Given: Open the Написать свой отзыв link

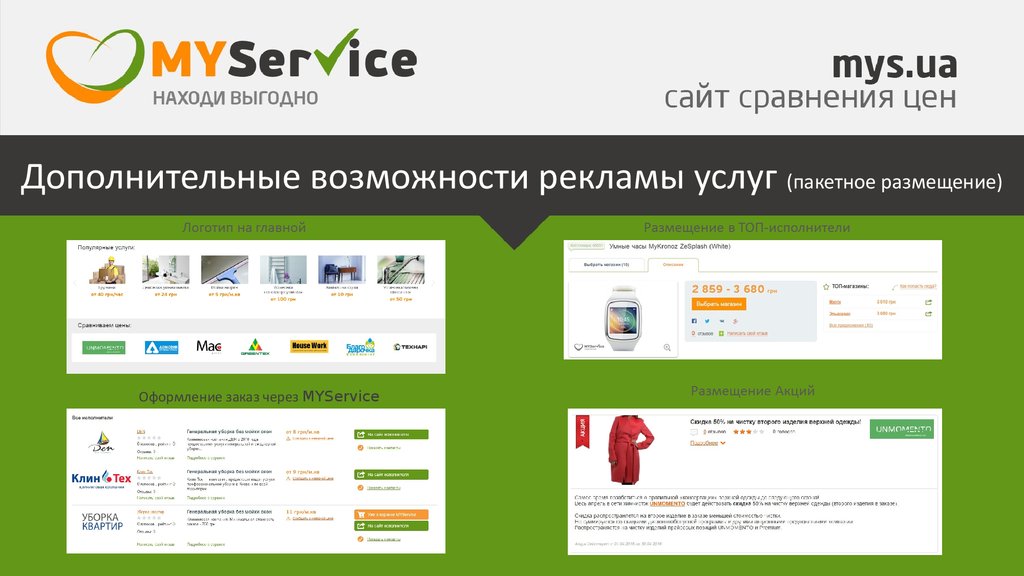Looking at the screenshot, I should [x=747, y=333].
